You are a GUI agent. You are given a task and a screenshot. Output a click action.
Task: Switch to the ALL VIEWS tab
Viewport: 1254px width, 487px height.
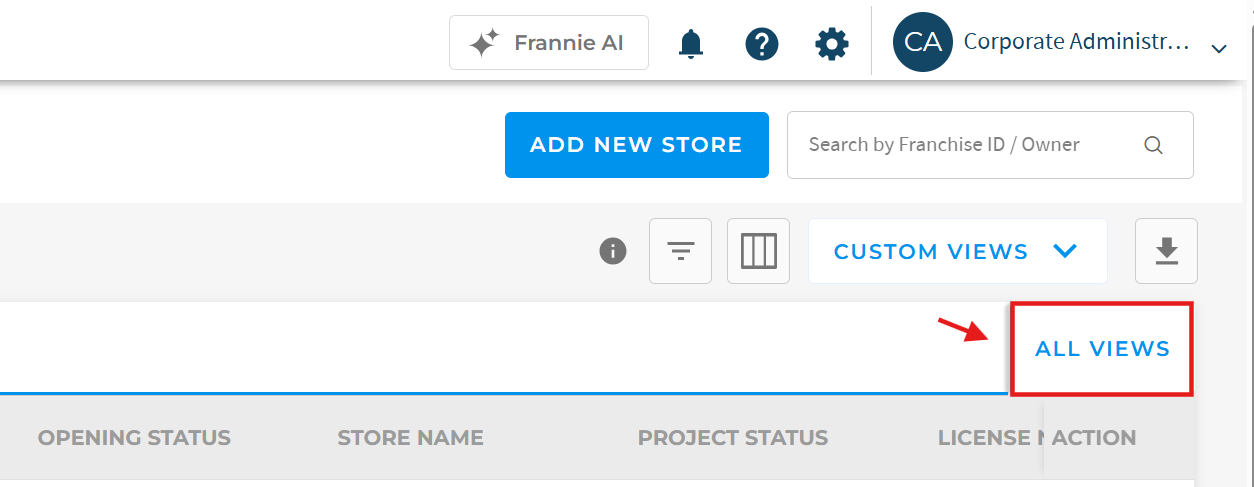coord(1102,349)
